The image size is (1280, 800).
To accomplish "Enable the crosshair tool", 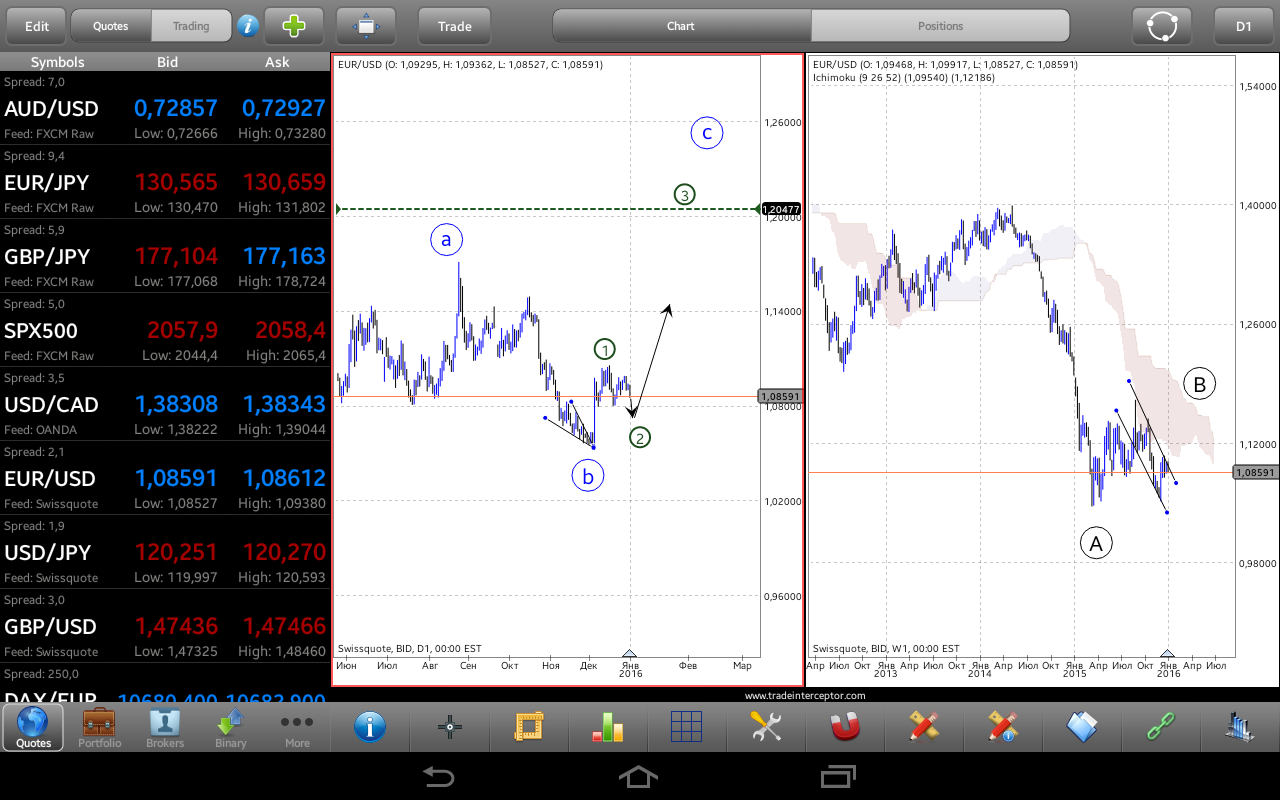I will pyautogui.click(x=450, y=727).
